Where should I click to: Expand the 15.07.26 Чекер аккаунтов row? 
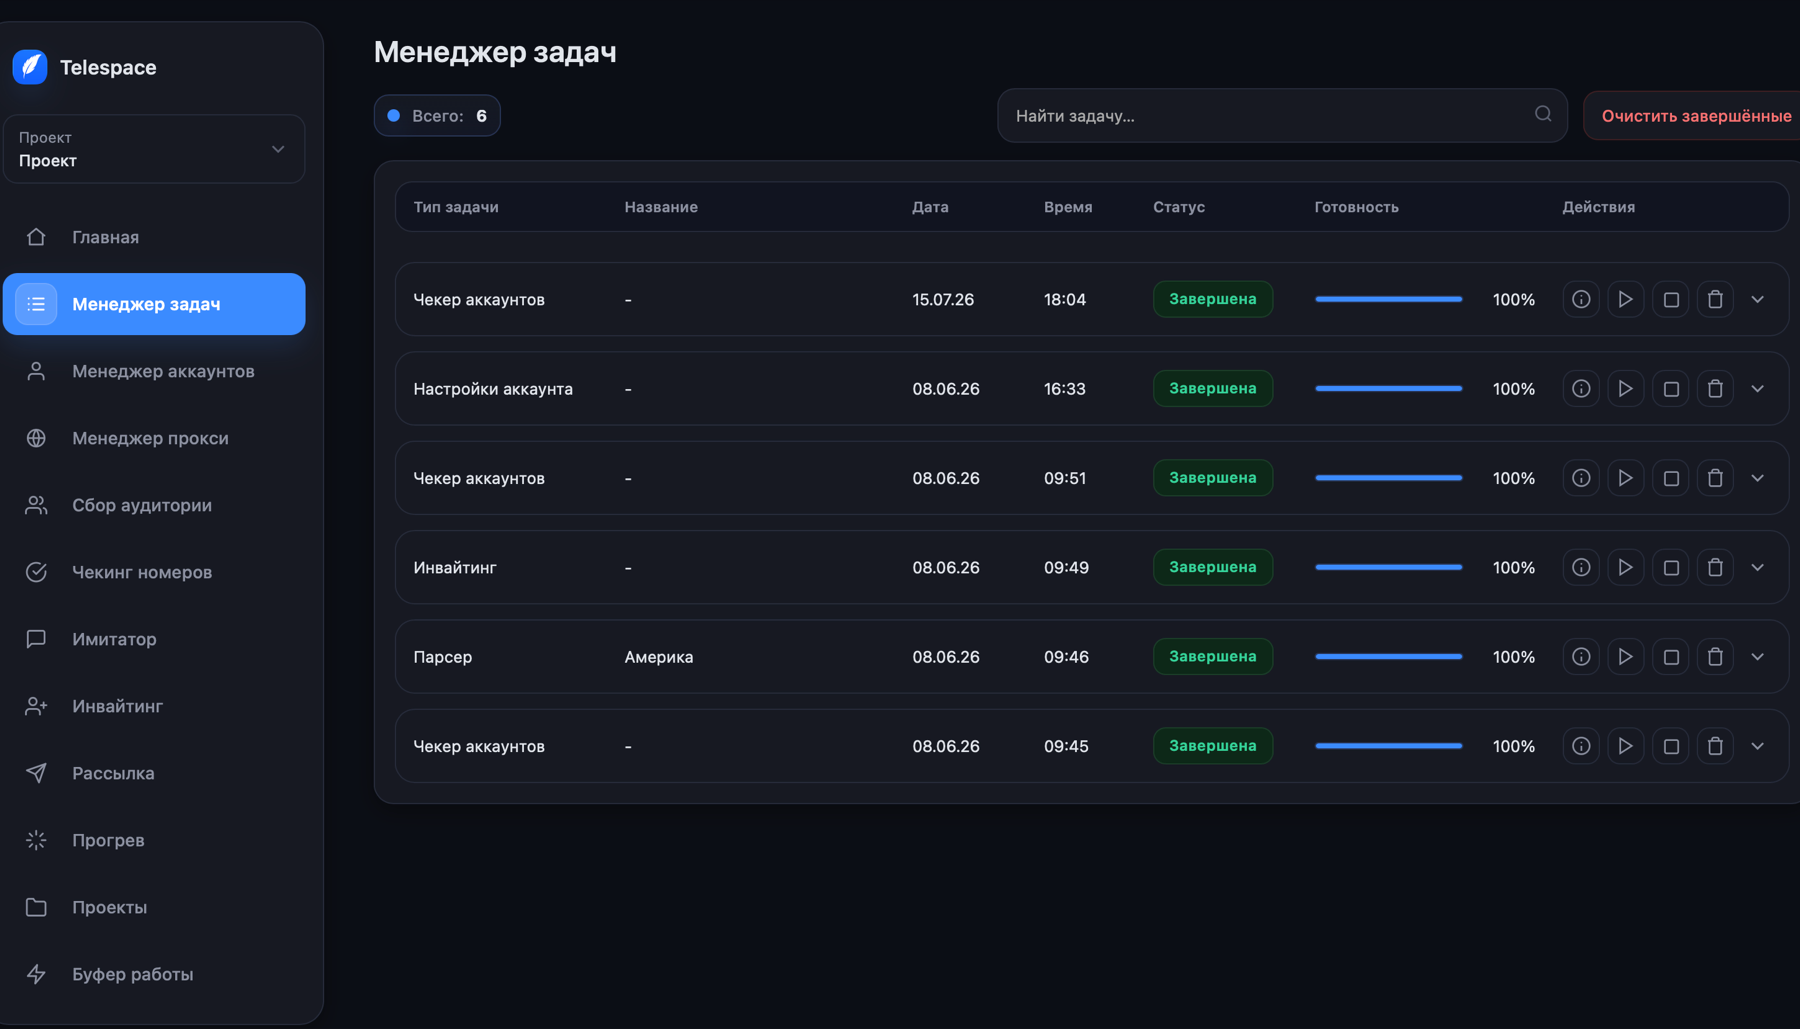tap(1758, 299)
